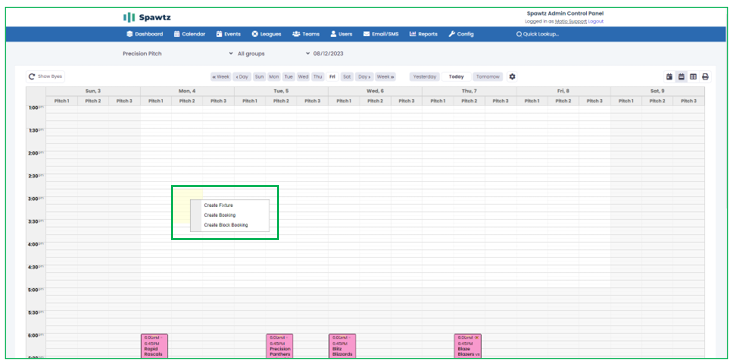Select the Sat day button
The image size is (740, 364).
pos(347,76)
